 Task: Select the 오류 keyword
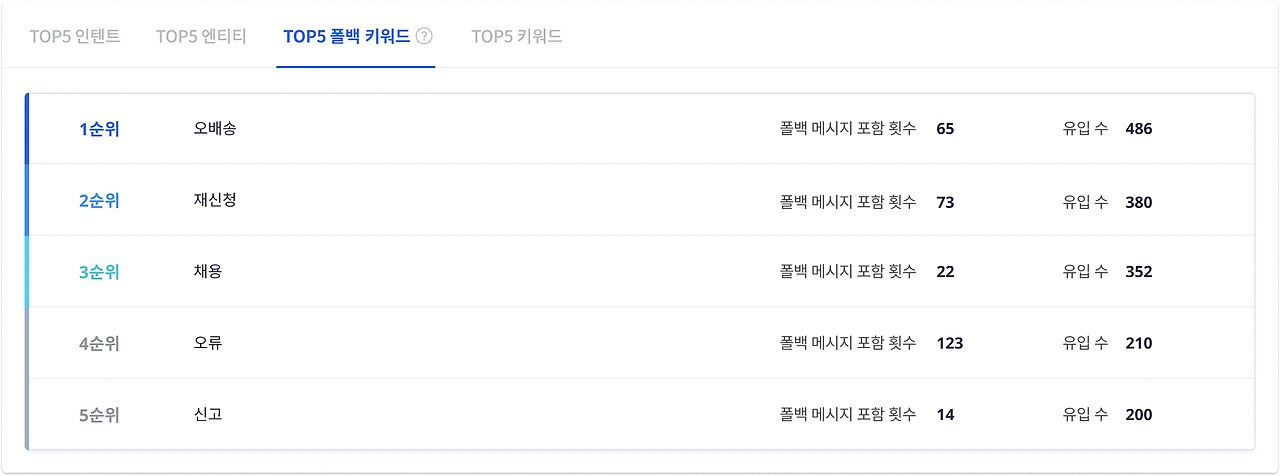coord(208,343)
